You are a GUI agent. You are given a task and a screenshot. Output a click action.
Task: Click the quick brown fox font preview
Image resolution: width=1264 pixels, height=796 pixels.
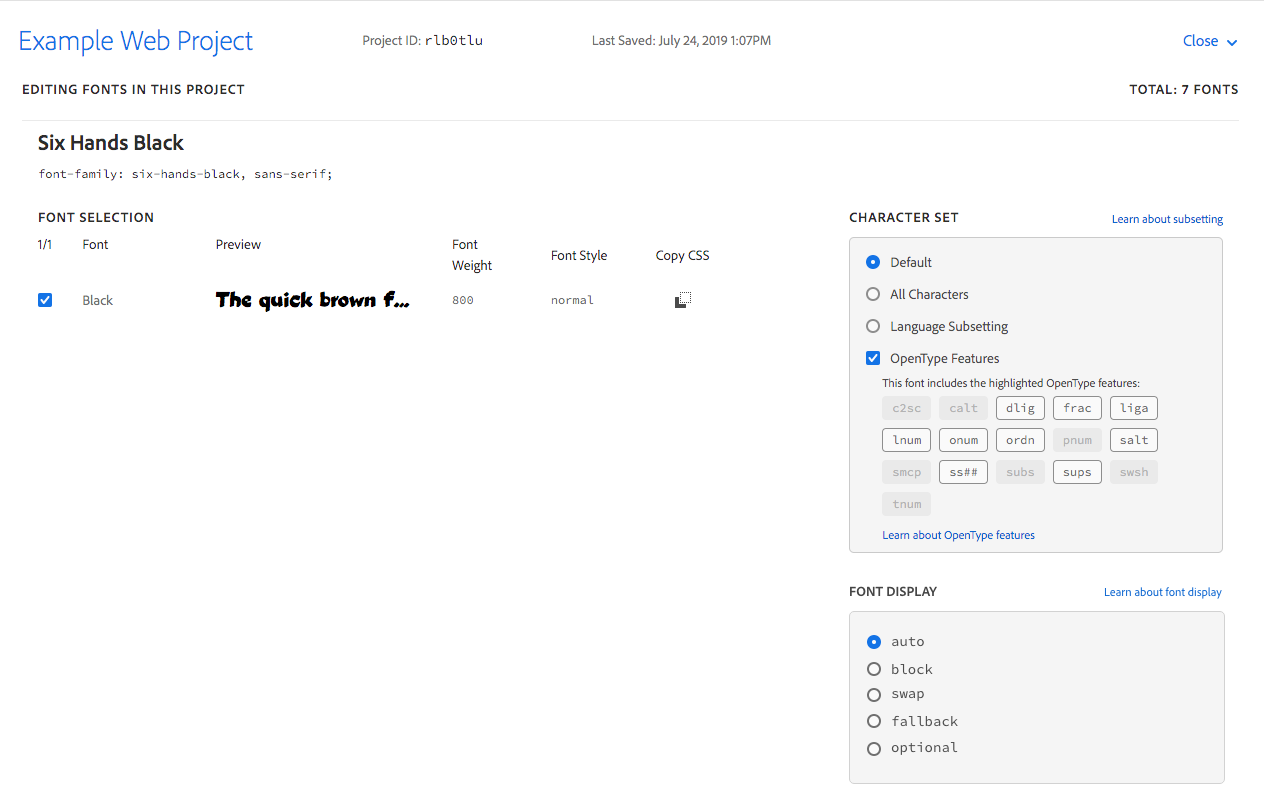click(x=312, y=298)
